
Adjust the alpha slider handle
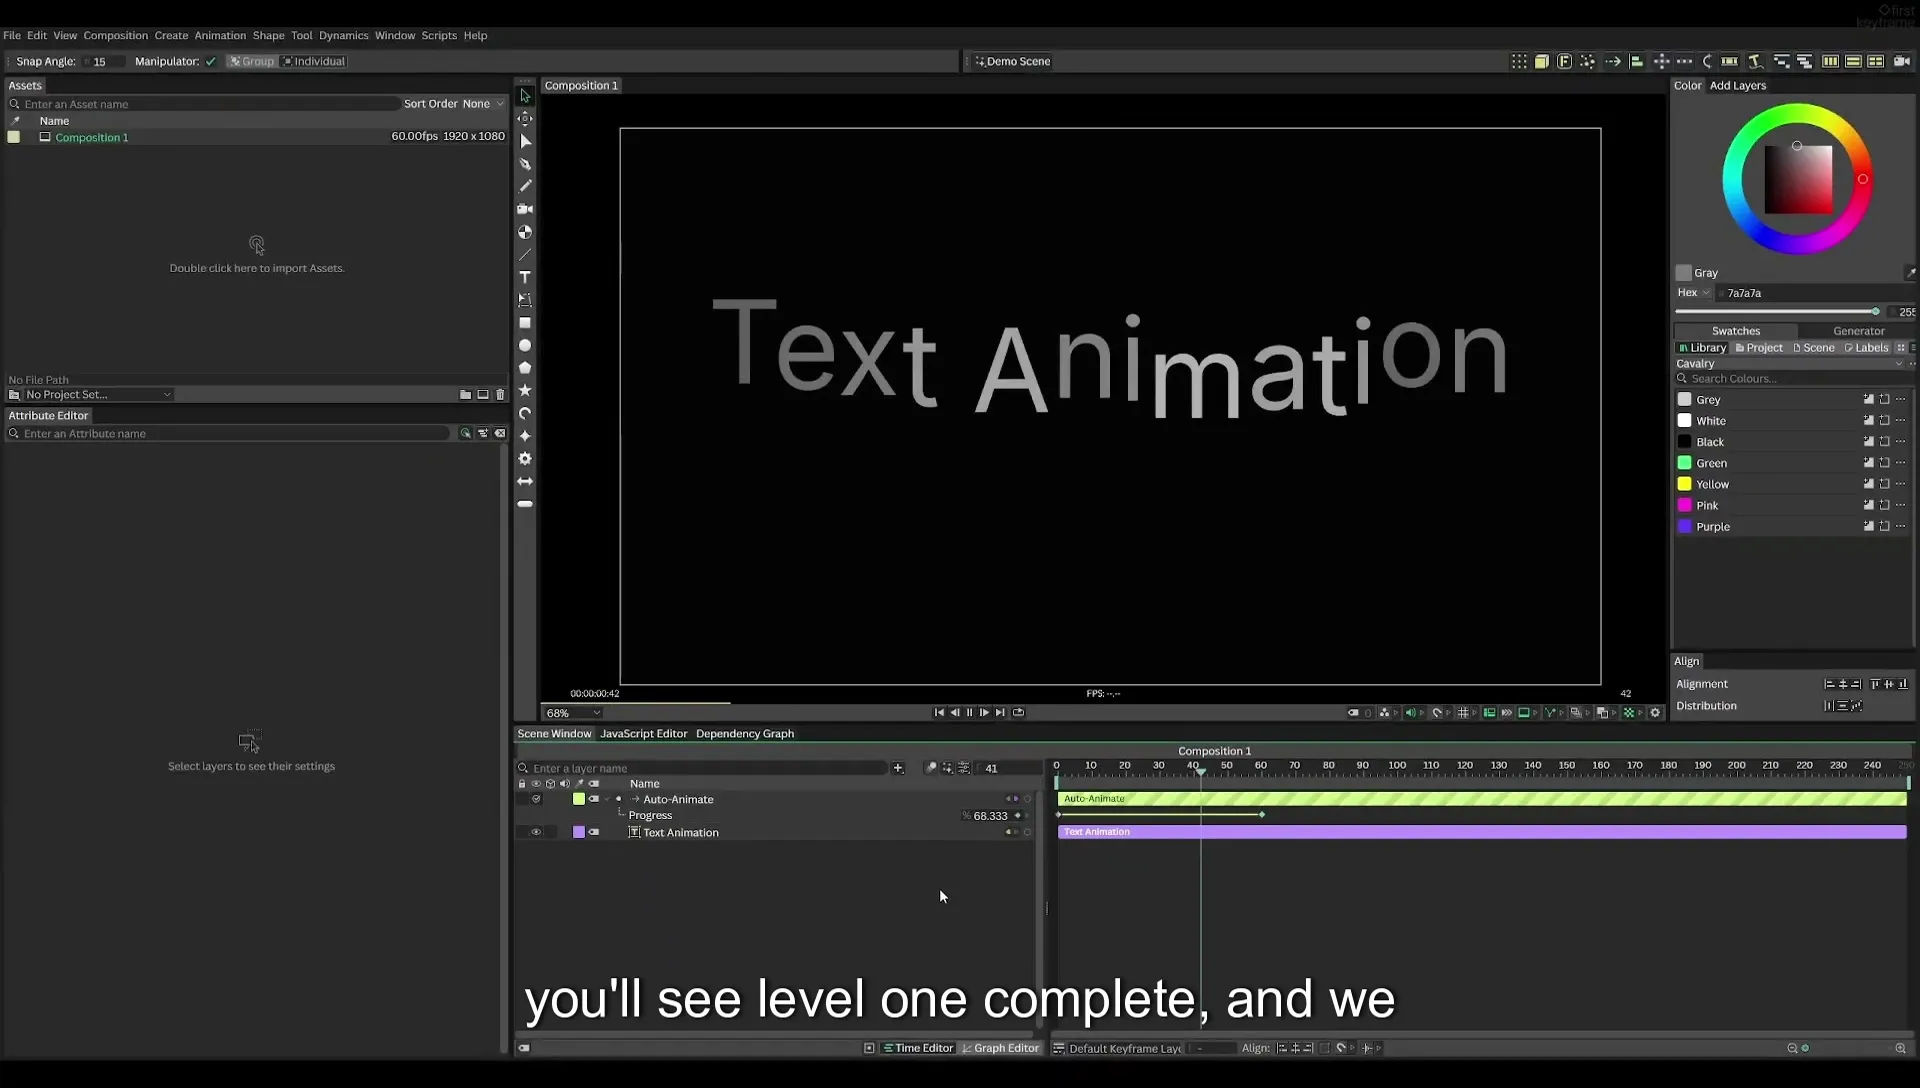(x=1875, y=312)
